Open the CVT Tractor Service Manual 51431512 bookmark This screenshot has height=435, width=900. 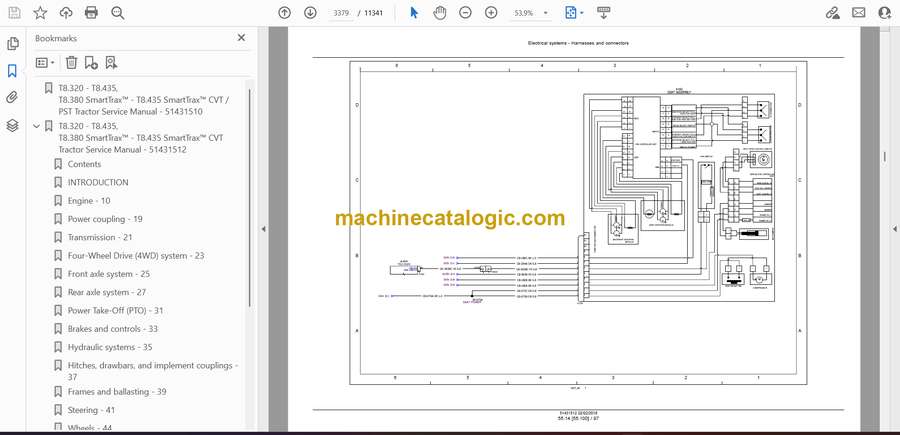click(x=141, y=138)
